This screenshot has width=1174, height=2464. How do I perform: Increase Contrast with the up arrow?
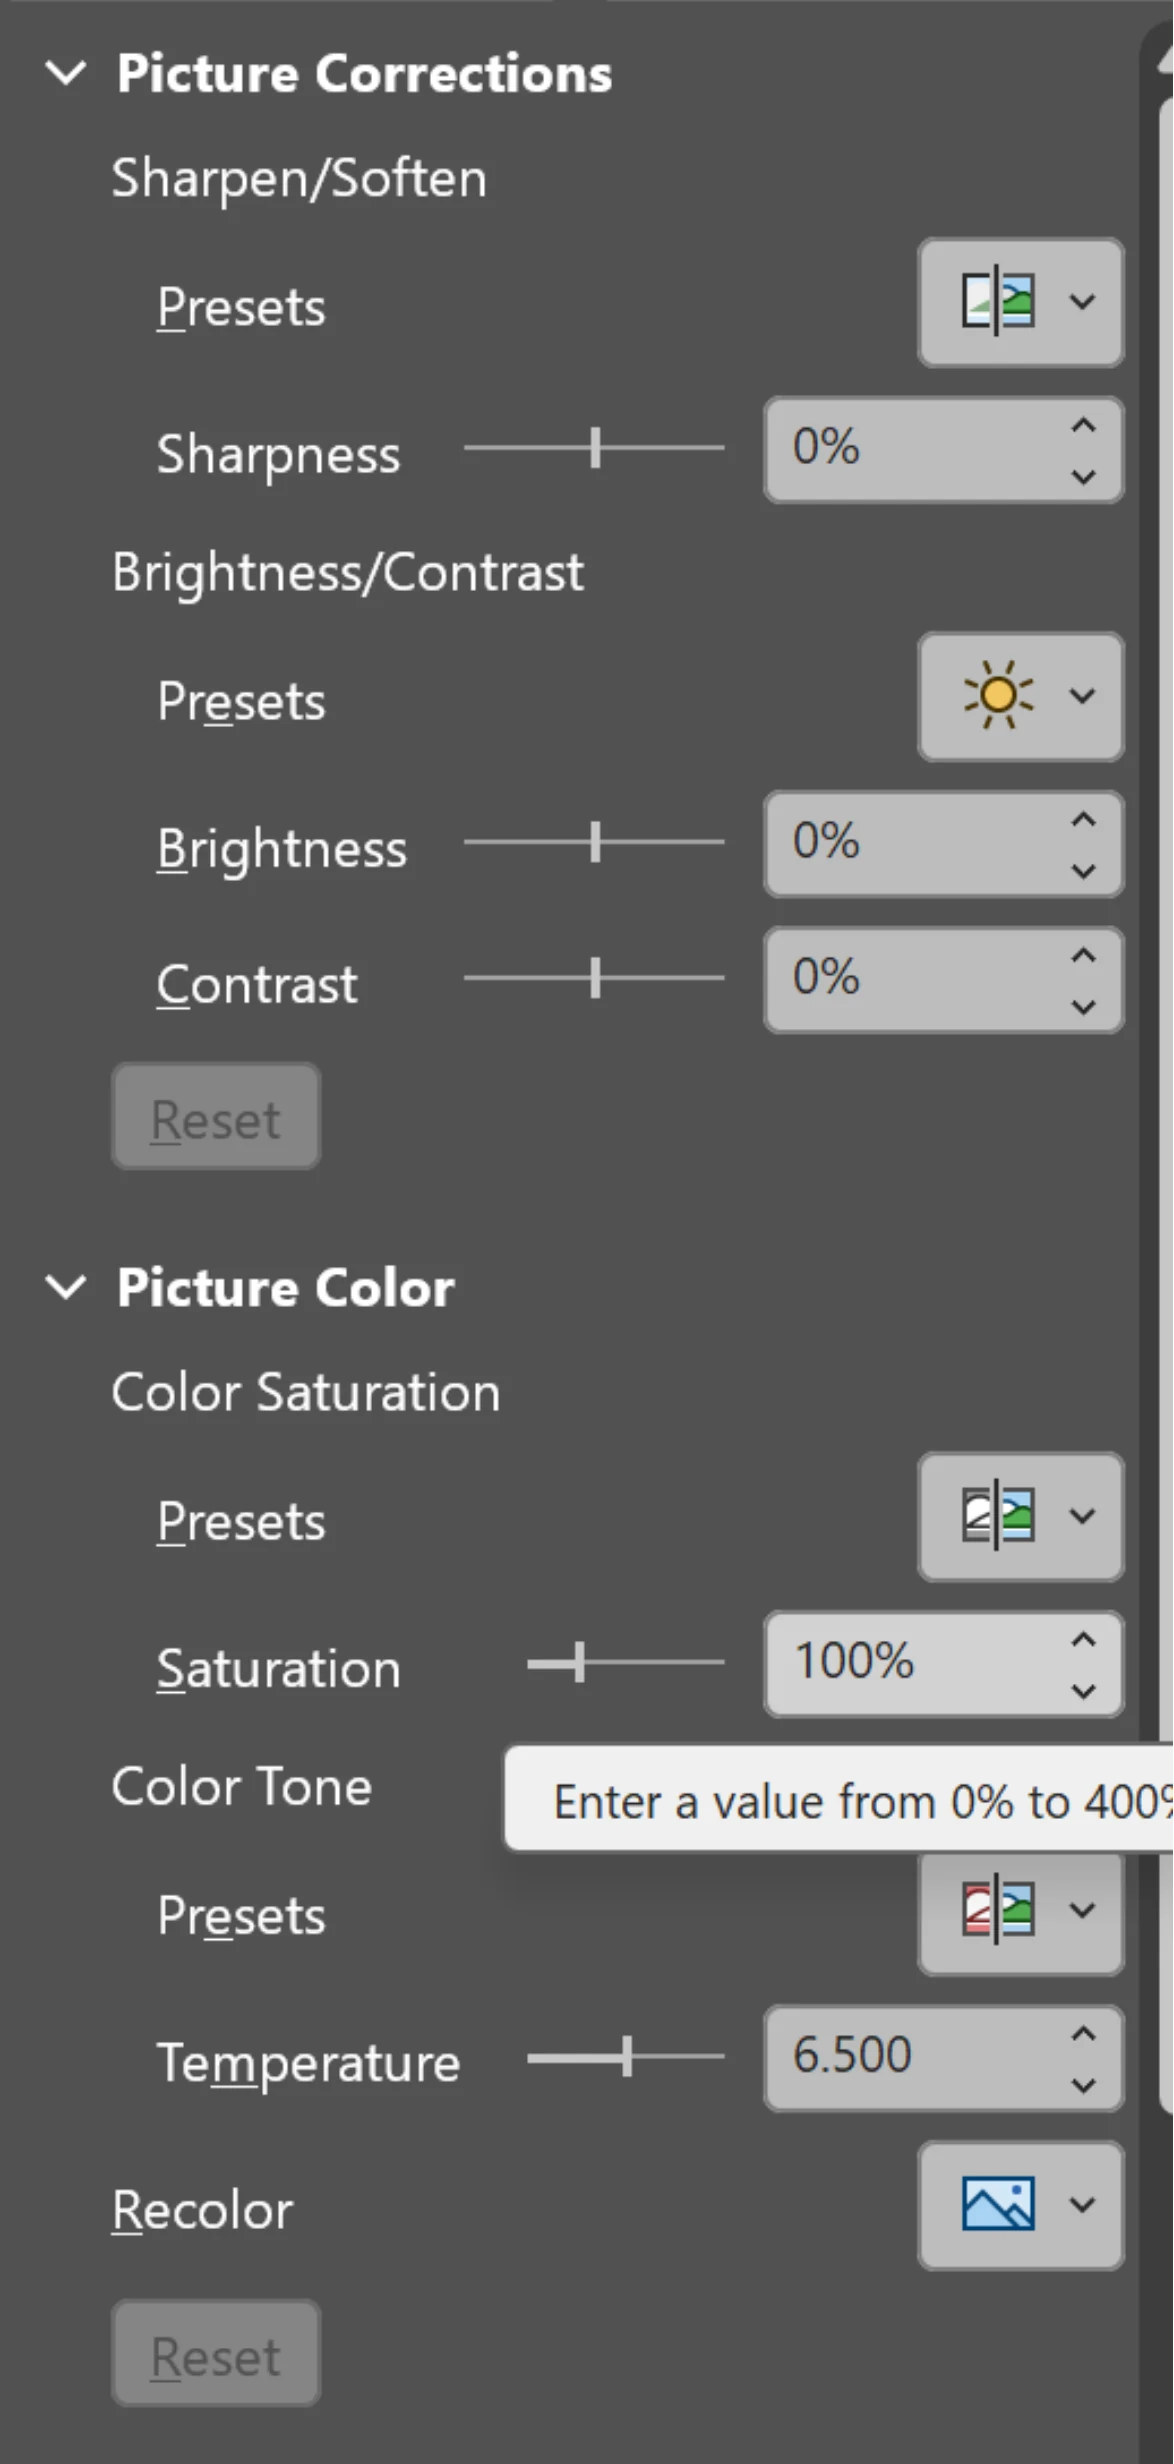click(1083, 956)
